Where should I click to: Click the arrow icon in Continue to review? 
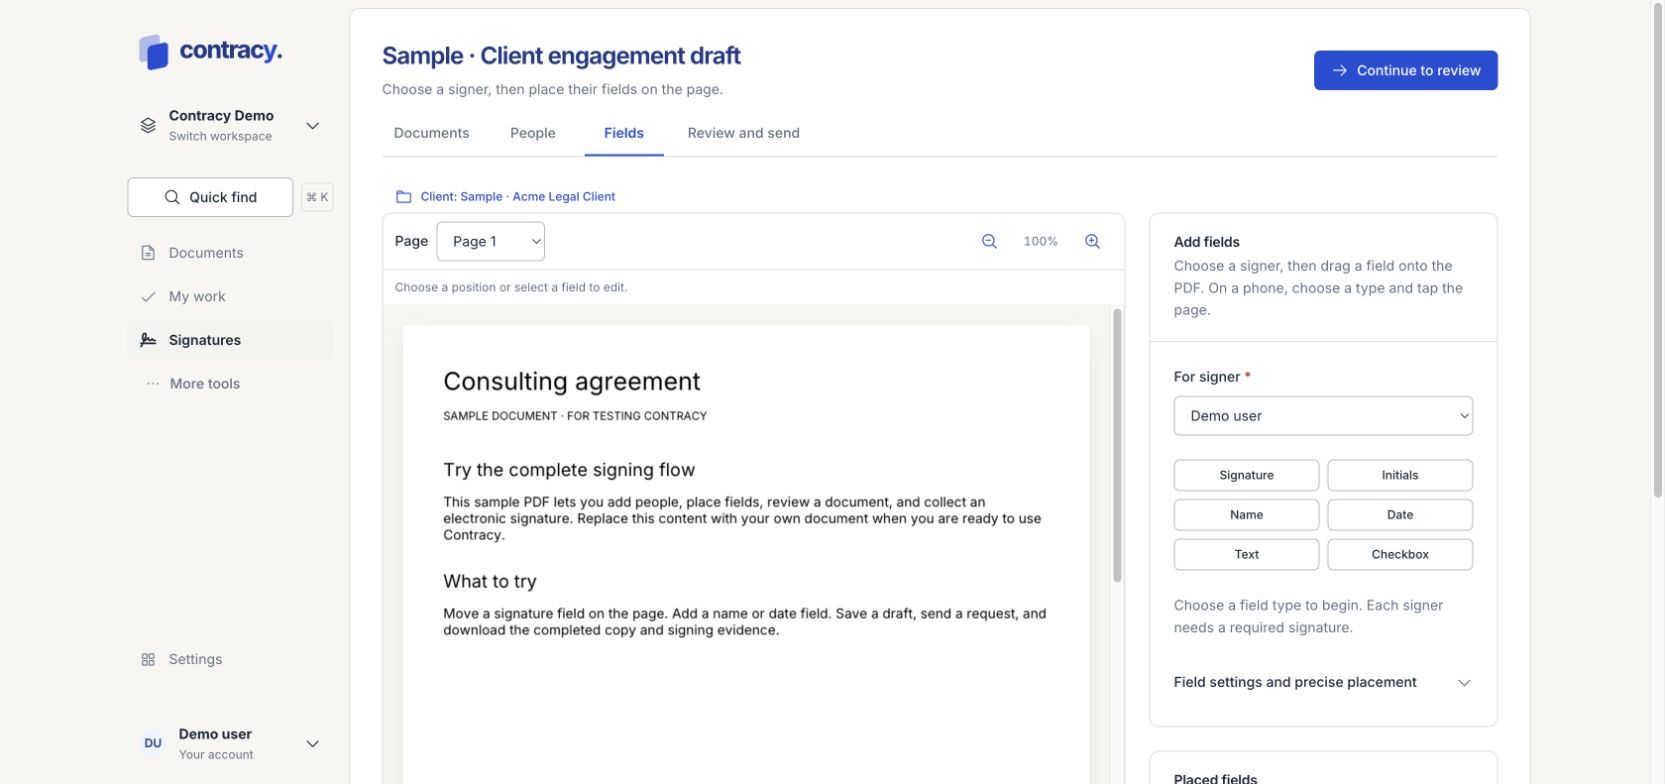click(1340, 70)
